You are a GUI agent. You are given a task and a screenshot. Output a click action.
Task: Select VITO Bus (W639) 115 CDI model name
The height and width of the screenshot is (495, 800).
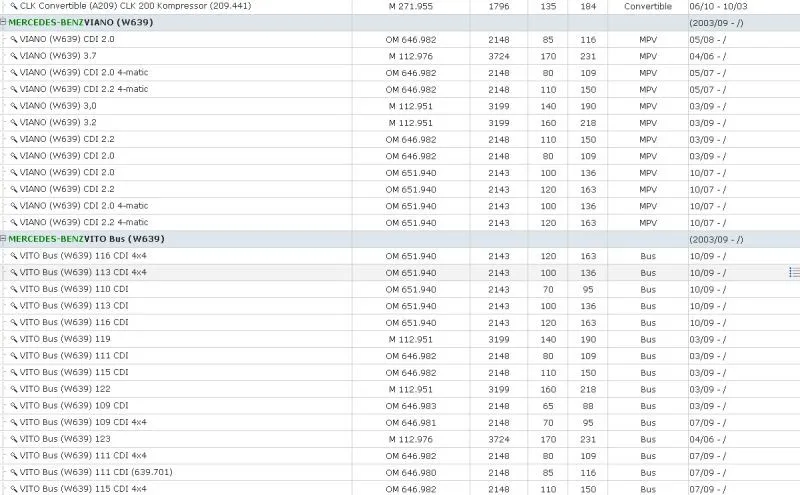(74, 373)
